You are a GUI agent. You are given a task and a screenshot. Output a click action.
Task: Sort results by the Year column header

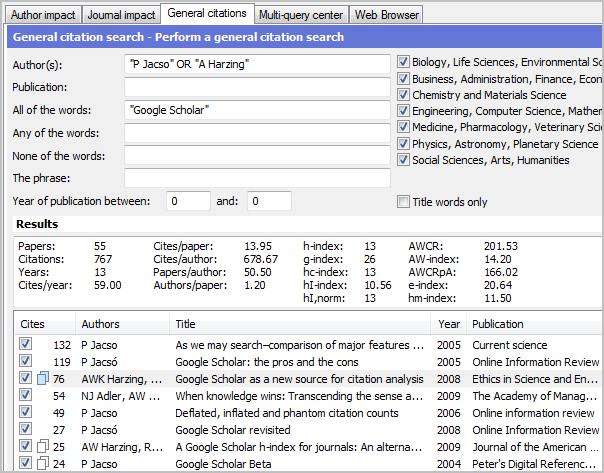click(449, 324)
